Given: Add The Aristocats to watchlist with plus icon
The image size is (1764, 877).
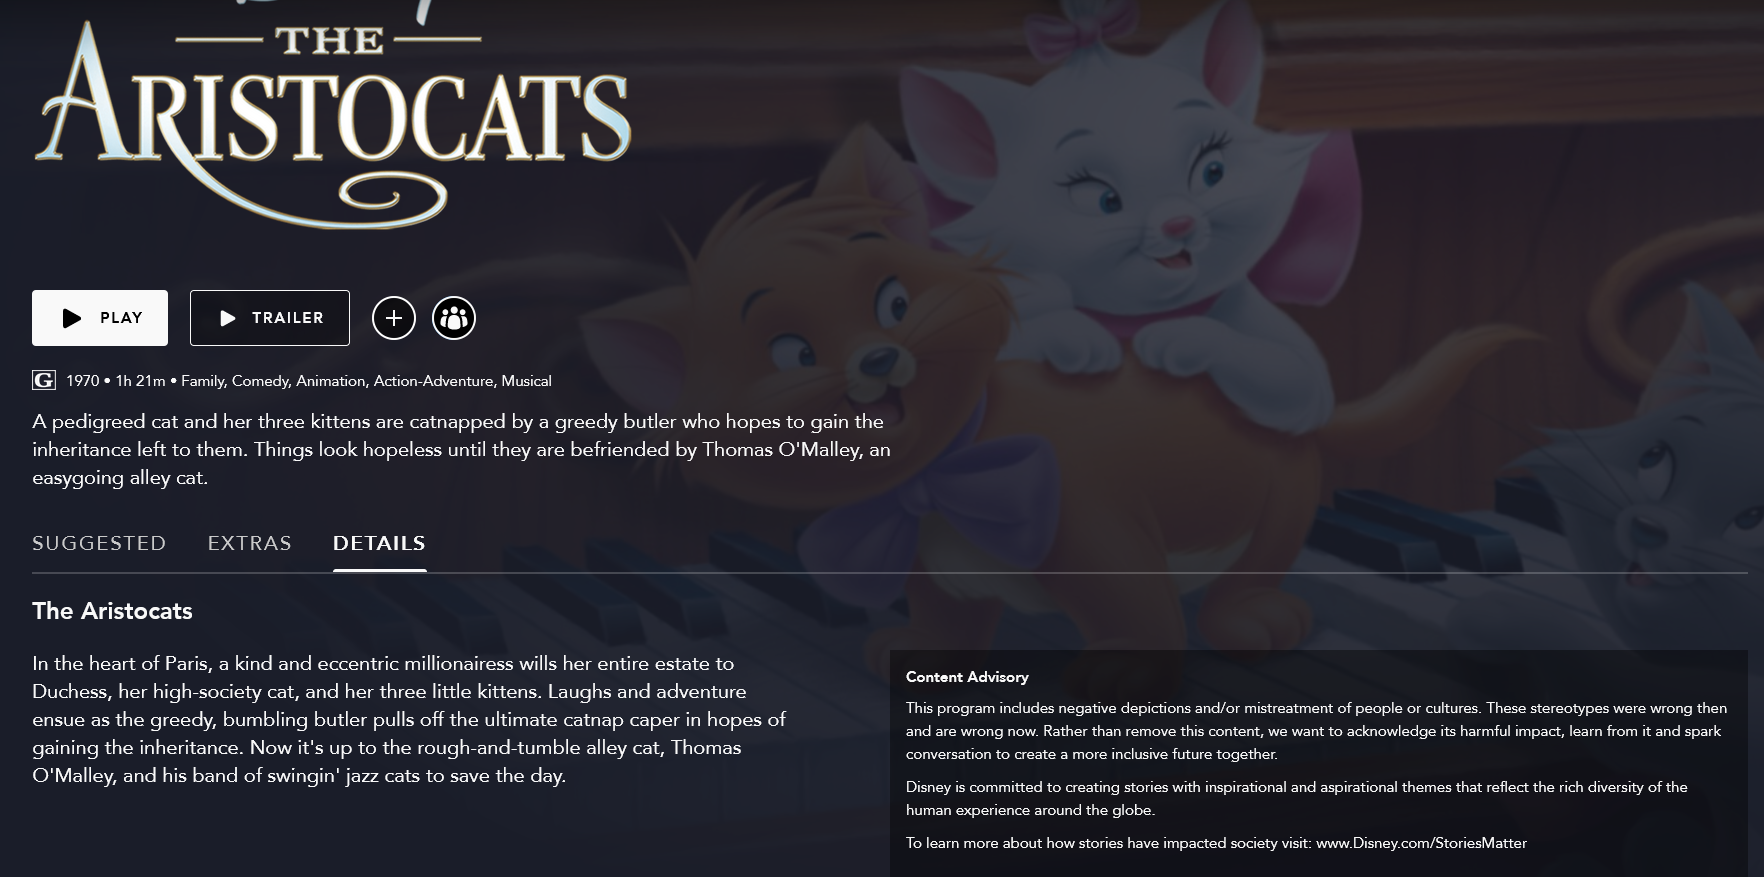Looking at the screenshot, I should 394,318.
